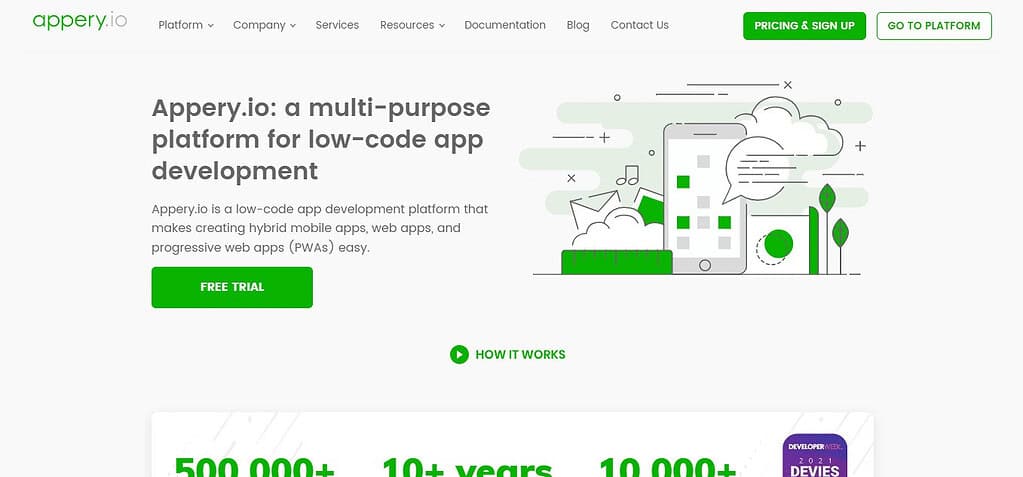This screenshot has height=477, width=1023.
Task: Click the appery.io logo
Action: point(80,21)
